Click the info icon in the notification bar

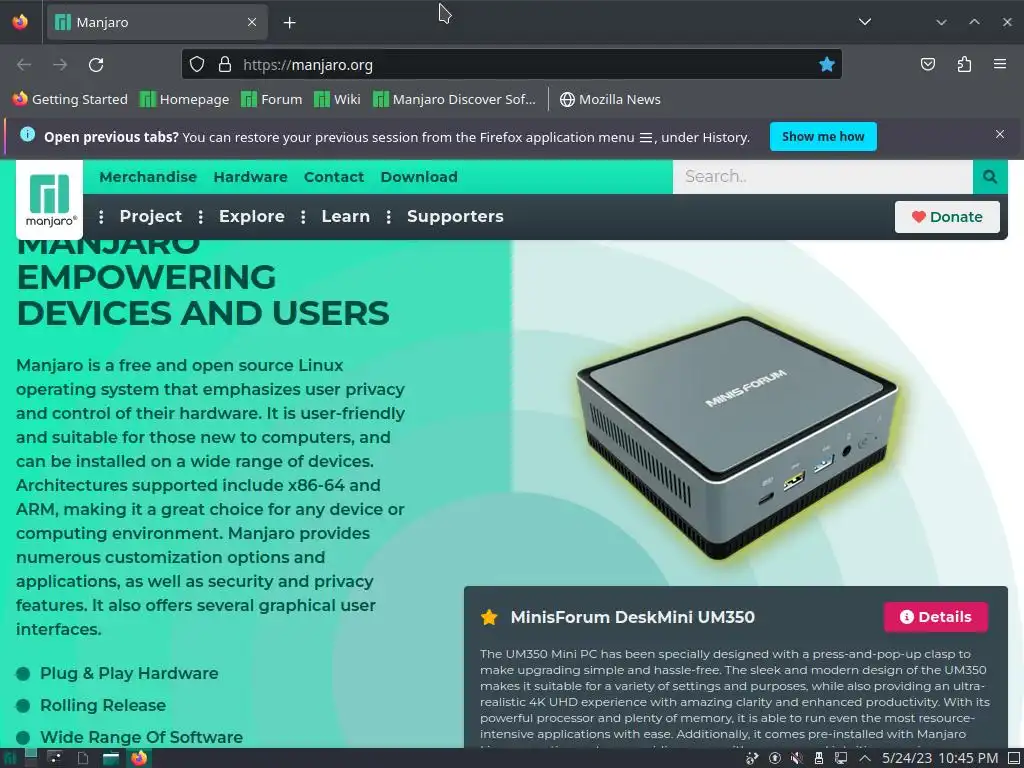[27, 134]
